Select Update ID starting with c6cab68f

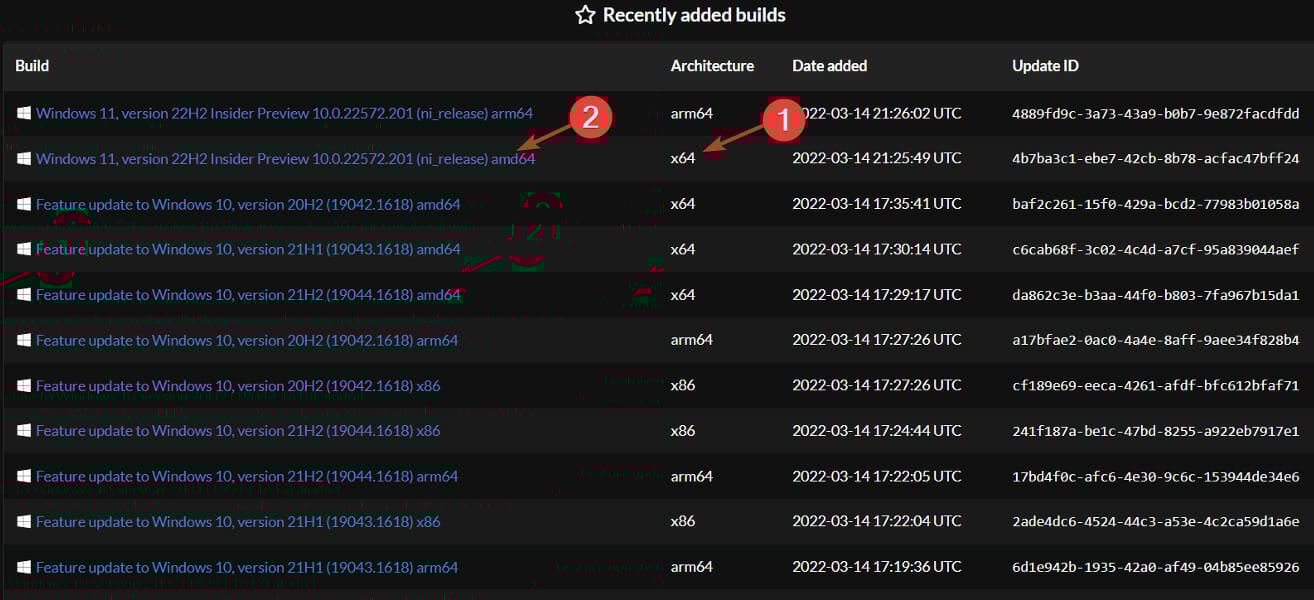point(1156,249)
